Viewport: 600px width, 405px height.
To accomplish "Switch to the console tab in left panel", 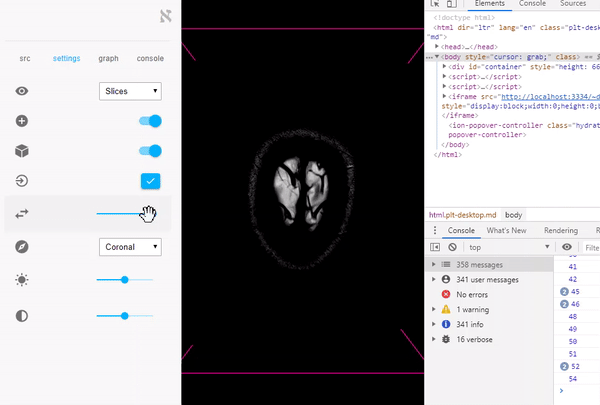I will coord(150,58).
